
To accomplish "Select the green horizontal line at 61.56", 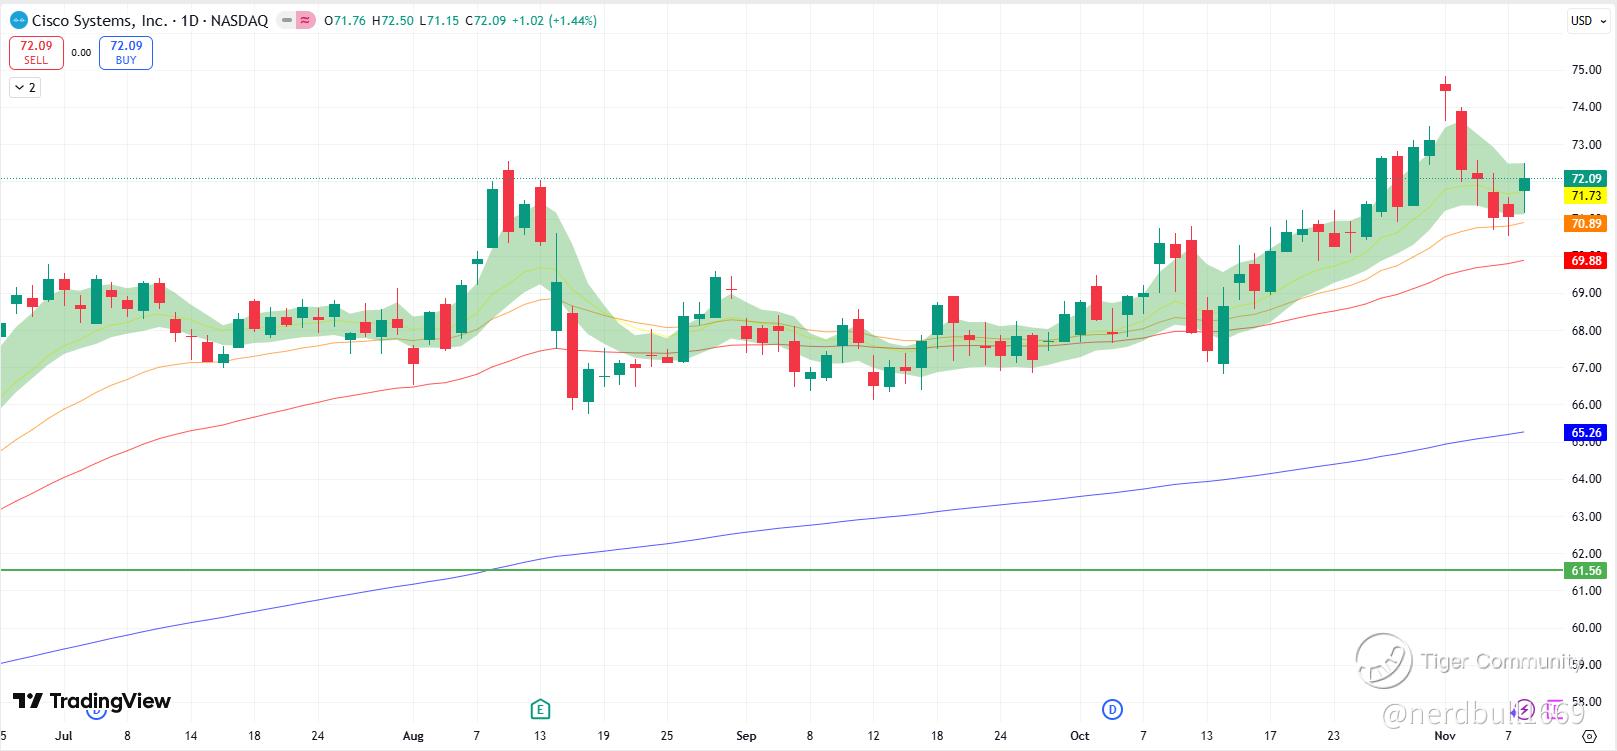I will point(780,570).
